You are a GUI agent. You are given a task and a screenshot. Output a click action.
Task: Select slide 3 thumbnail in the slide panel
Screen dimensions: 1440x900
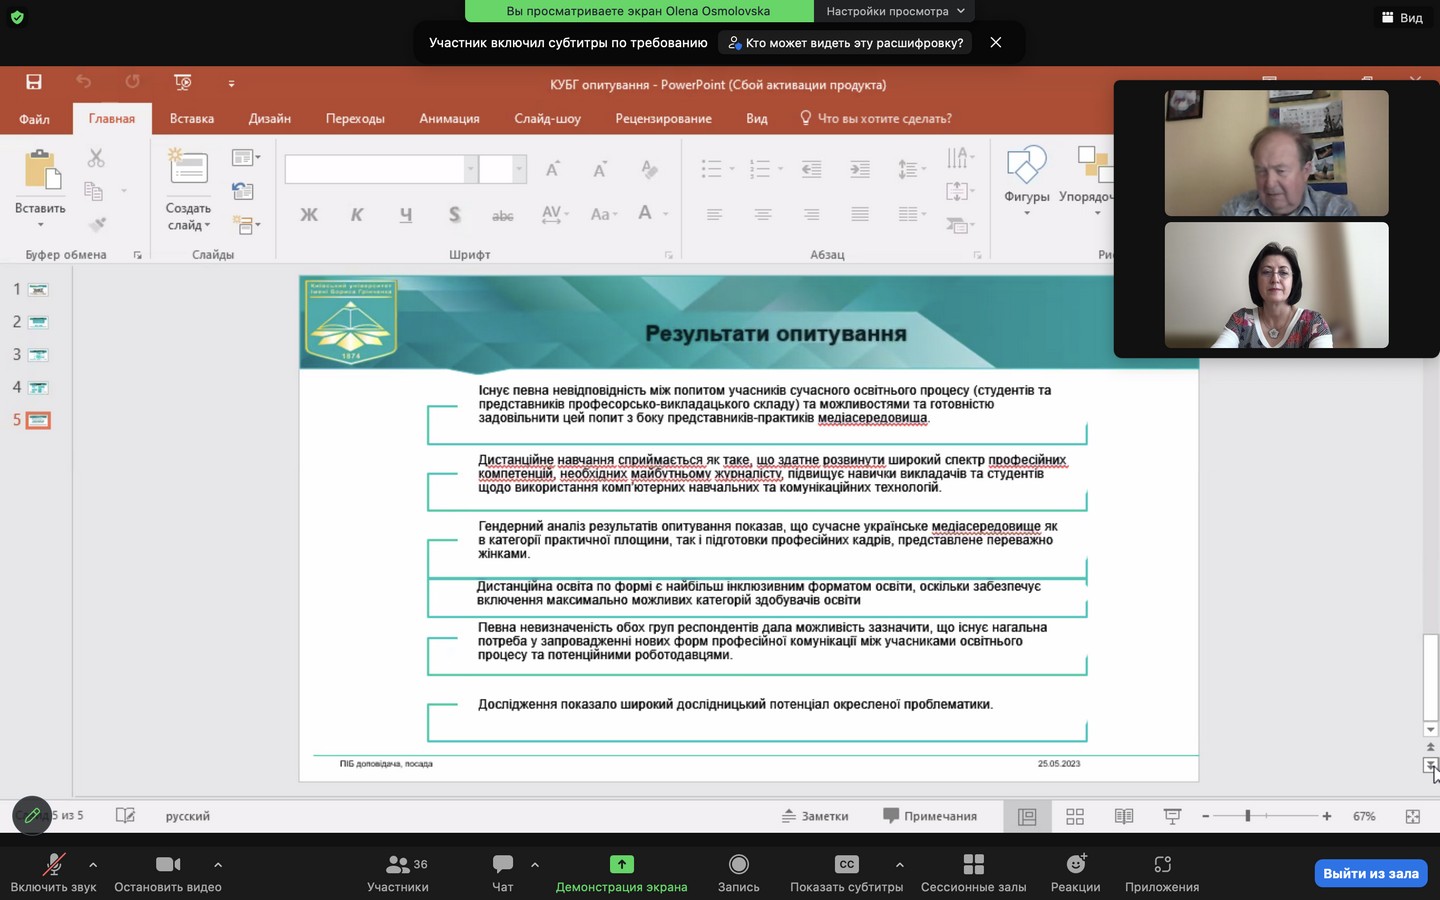(38, 355)
